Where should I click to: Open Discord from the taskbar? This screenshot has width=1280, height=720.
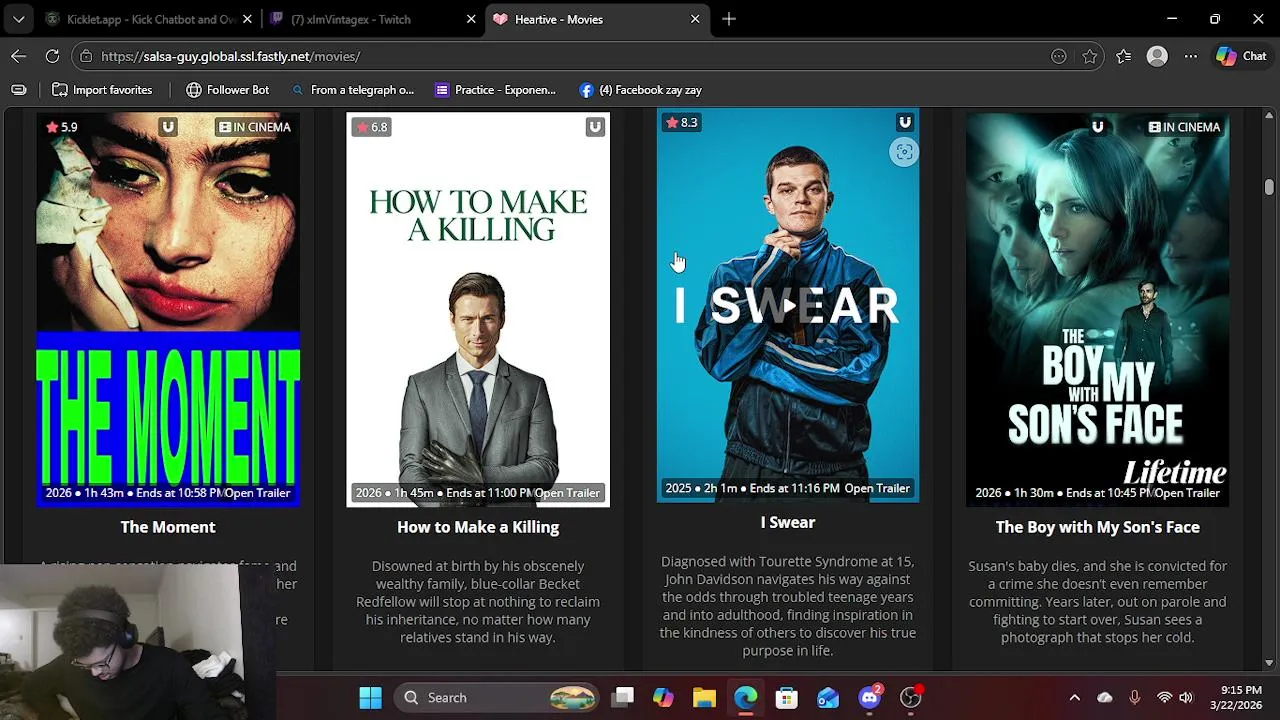(x=869, y=697)
